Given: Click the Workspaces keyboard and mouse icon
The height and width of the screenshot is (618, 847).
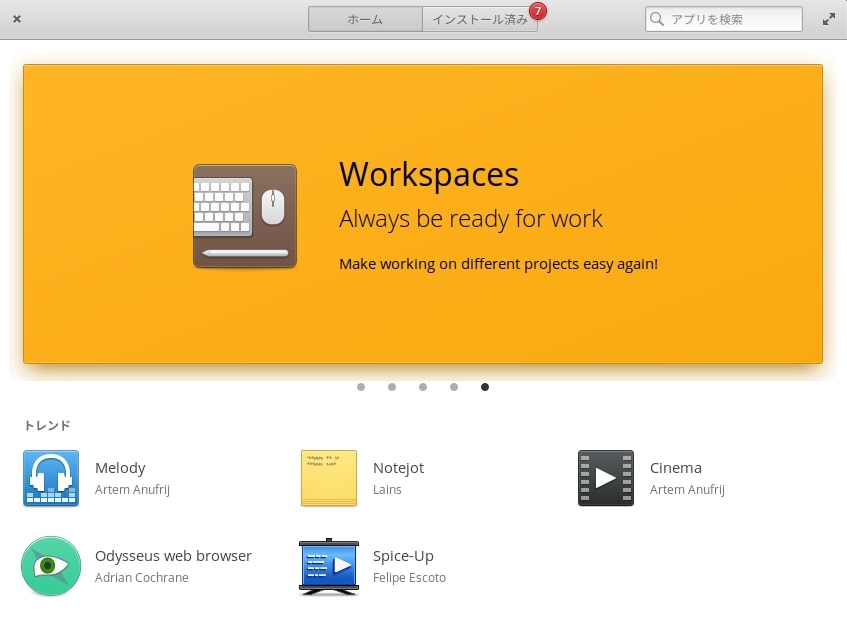Looking at the screenshot, I should tap(245, 216).
